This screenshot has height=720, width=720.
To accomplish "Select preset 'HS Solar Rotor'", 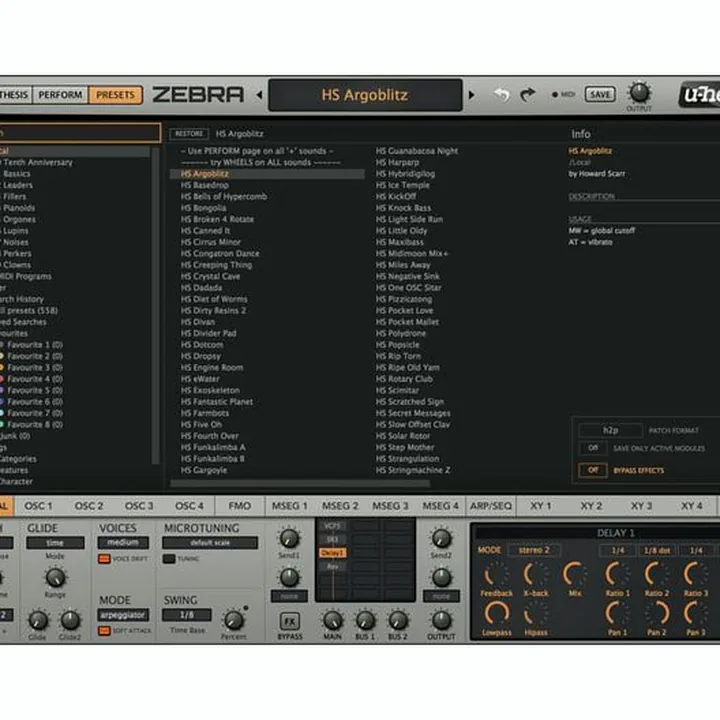I will pos(403,436).
